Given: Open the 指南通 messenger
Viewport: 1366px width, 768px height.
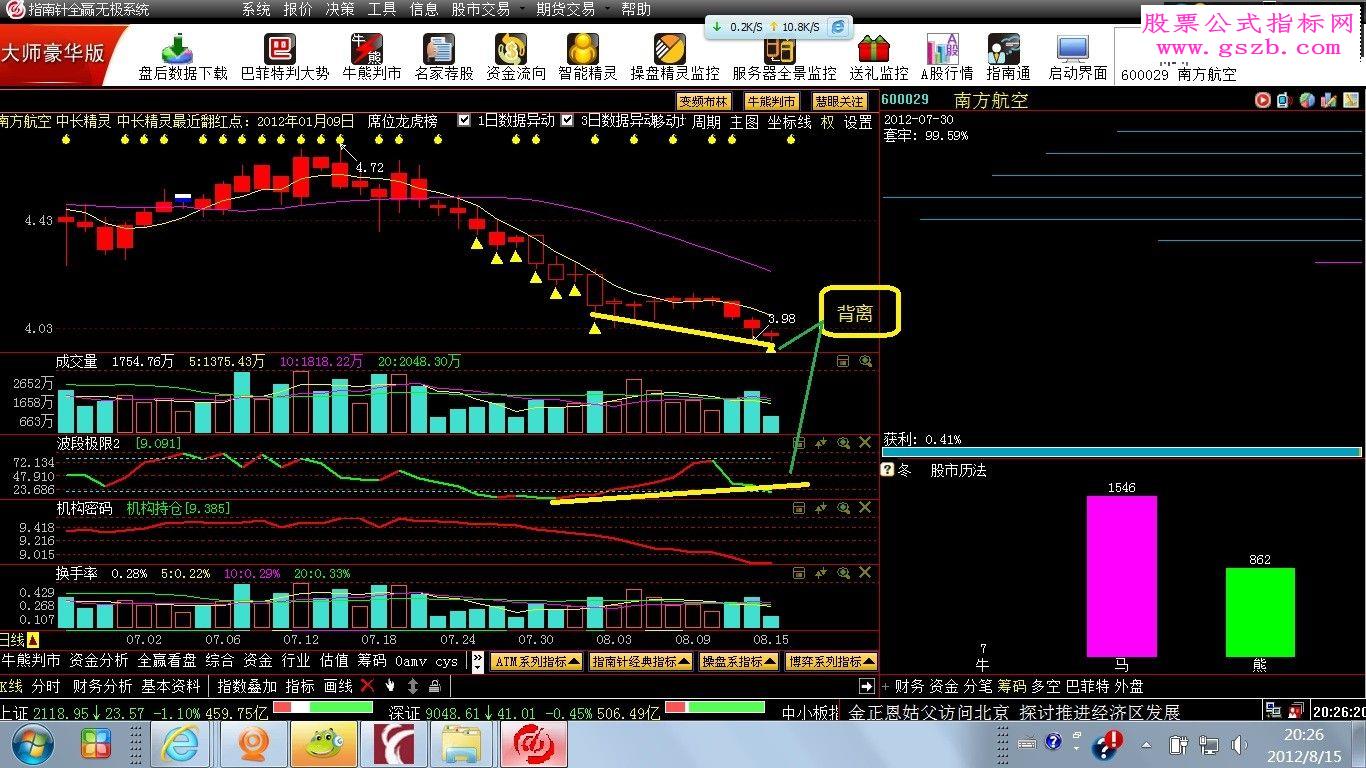Looking at the screenshot, I should pyautogui.click(x=1008, y=57).
